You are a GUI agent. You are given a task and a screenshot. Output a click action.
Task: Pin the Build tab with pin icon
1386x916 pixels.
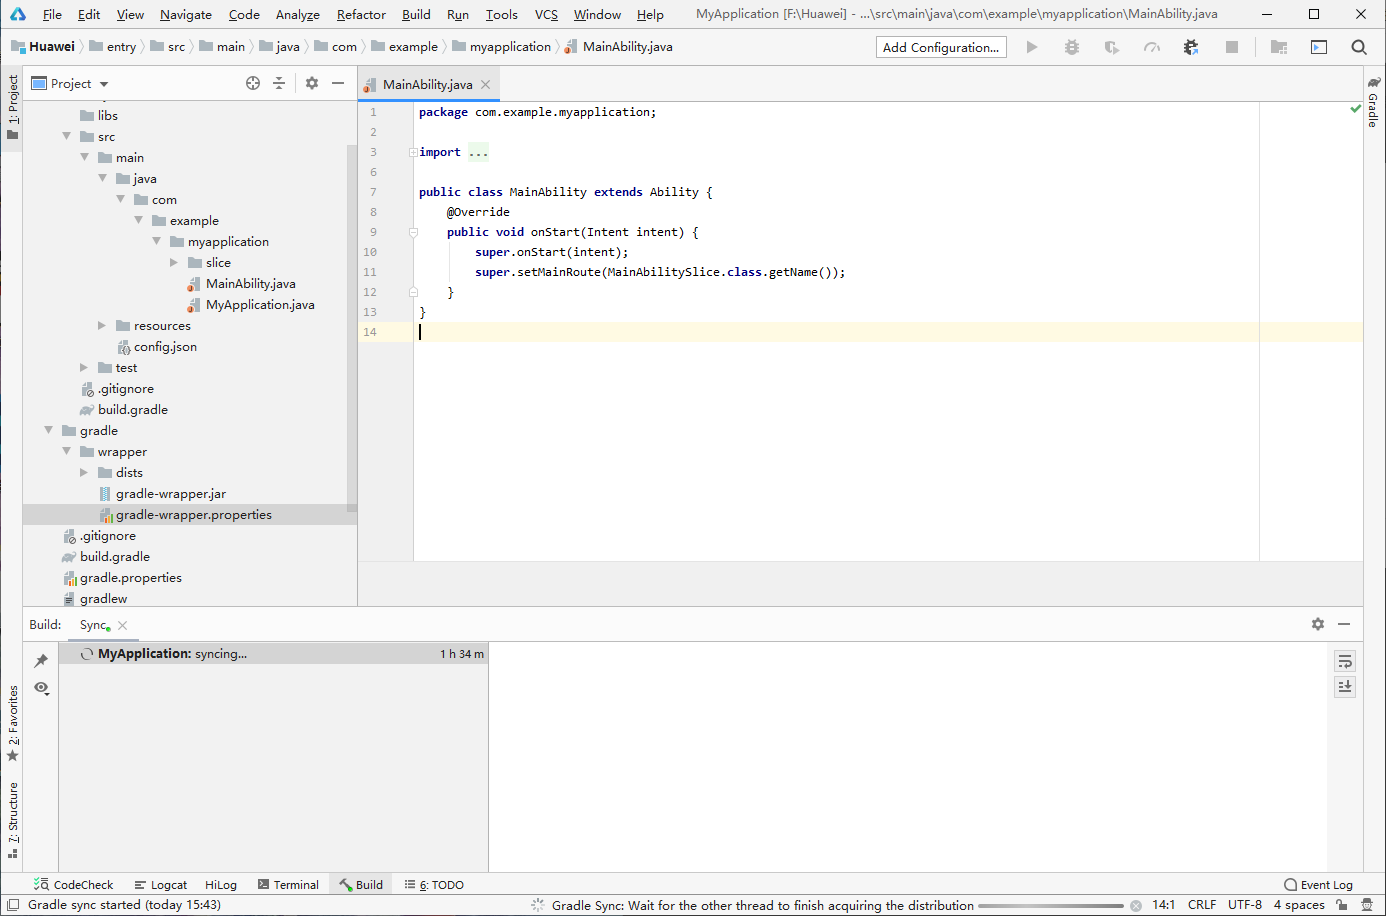click(41, 661)
